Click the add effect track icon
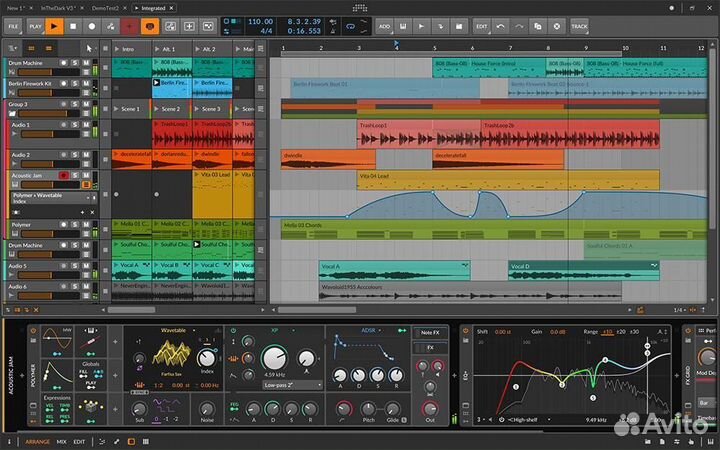 440,26
